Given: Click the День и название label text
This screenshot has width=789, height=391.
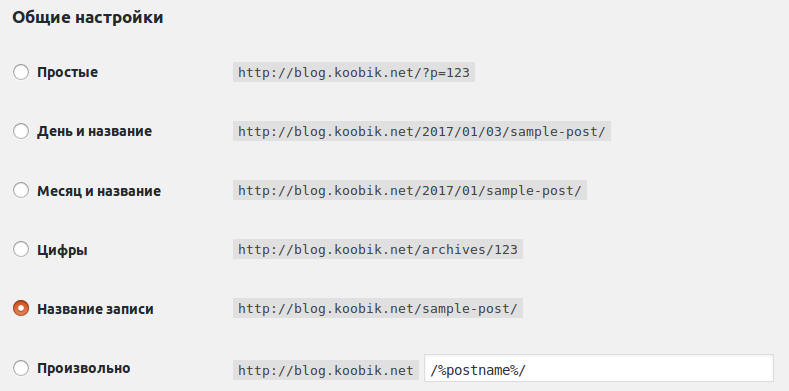Looking at the screenshot, I should pos(94,131).
